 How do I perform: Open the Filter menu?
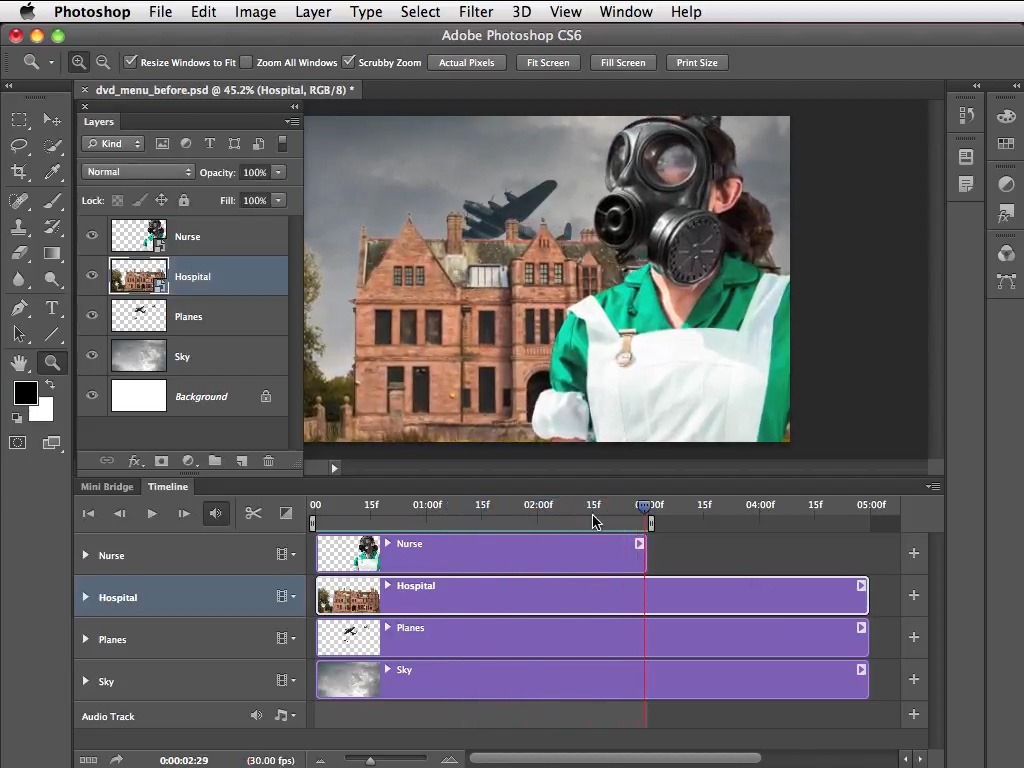[x=475, y=12]
